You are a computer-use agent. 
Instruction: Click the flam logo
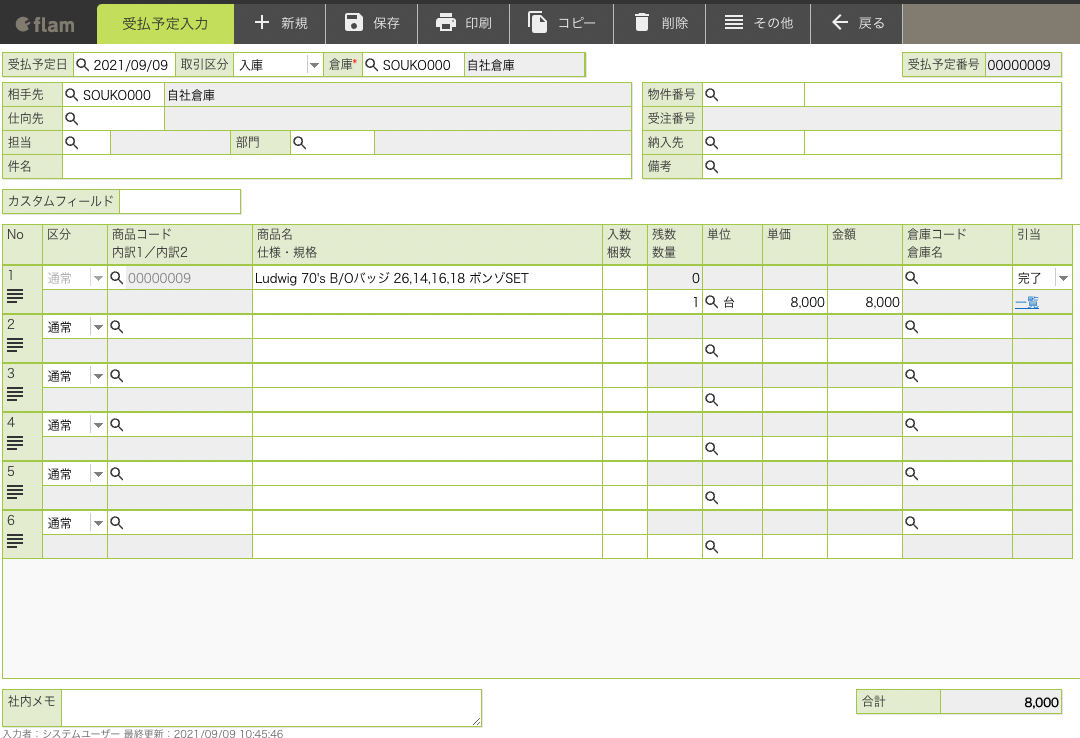[x=45, y=24]
